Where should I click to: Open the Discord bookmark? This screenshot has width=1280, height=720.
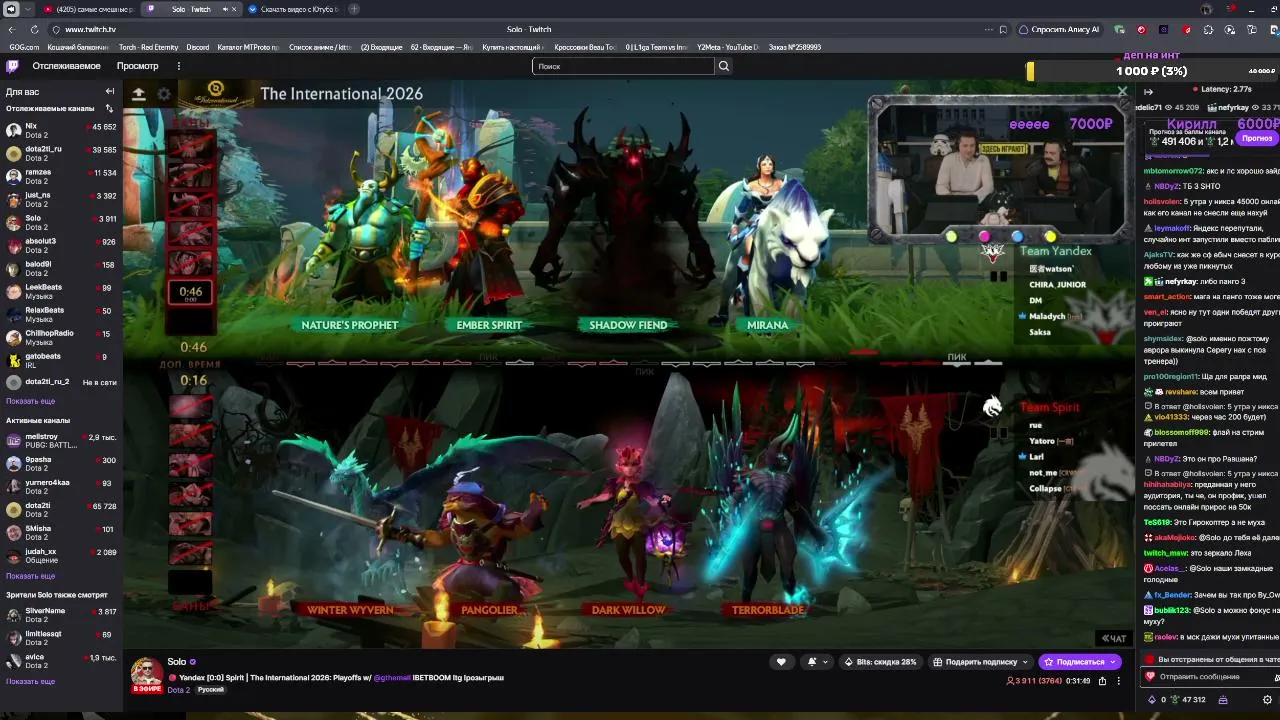(x=197, y=47)
